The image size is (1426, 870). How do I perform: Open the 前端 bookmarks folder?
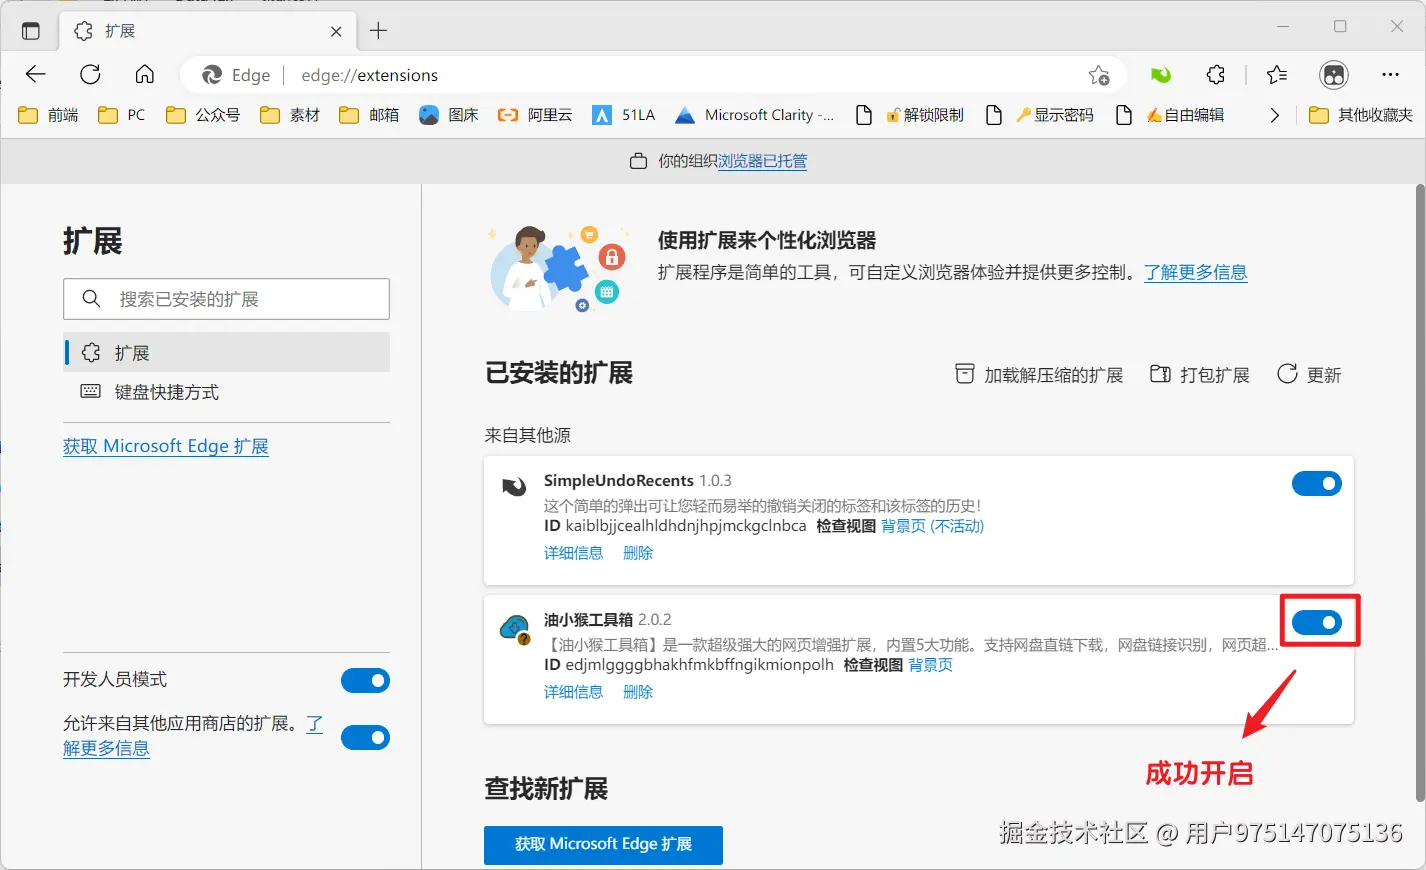point(48,115)
